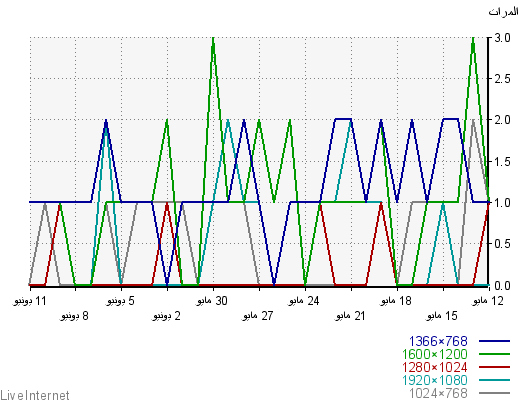520x405 pixels.
Task: Click the 1024×768 legend label
Action: tap(438, 393)
